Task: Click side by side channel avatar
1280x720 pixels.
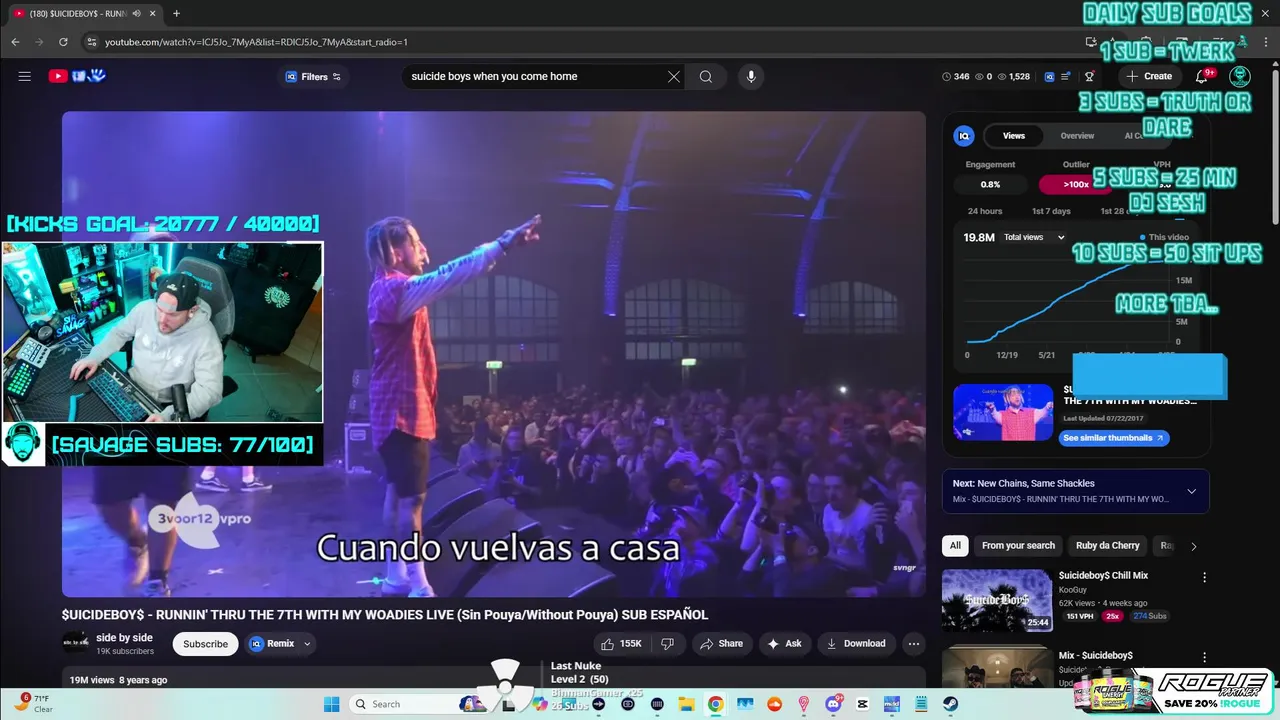Action: (x=76, y=644)
